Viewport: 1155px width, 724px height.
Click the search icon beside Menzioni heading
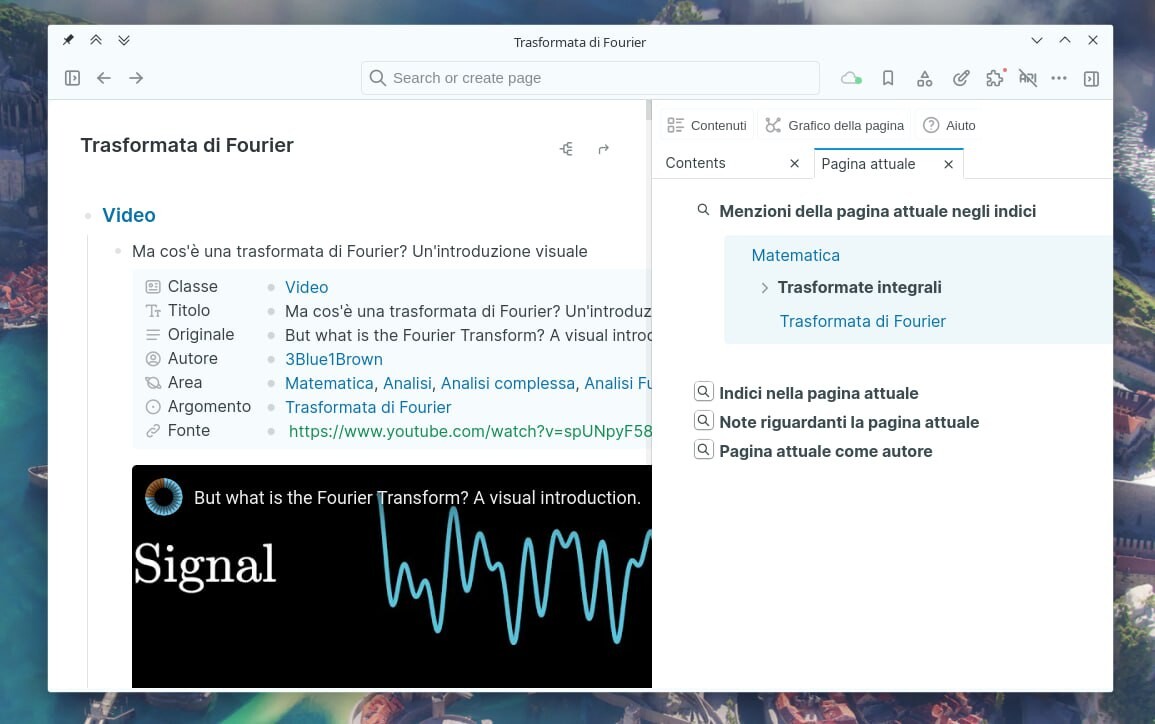click(x=703, y=210)
